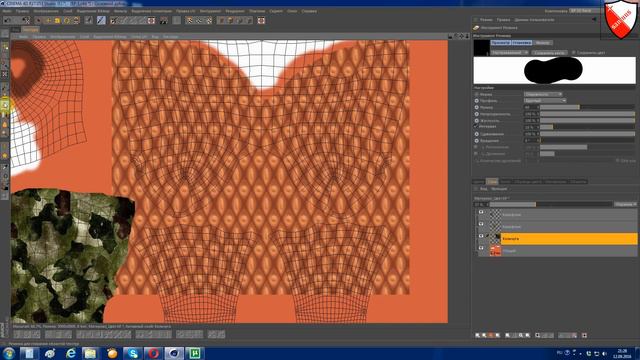Open the Справка menu in the main menu bar

coord(309,11)
